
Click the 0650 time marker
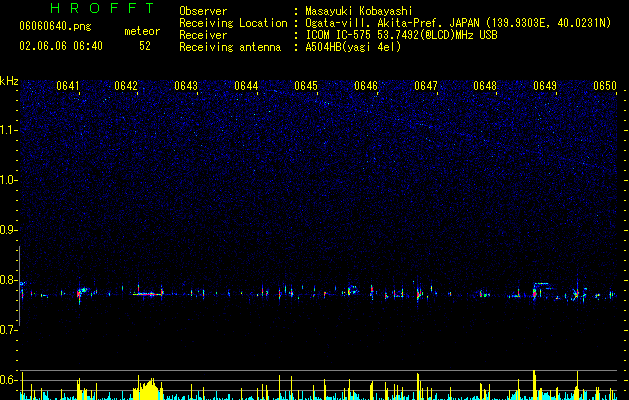[x=605, y=86]
